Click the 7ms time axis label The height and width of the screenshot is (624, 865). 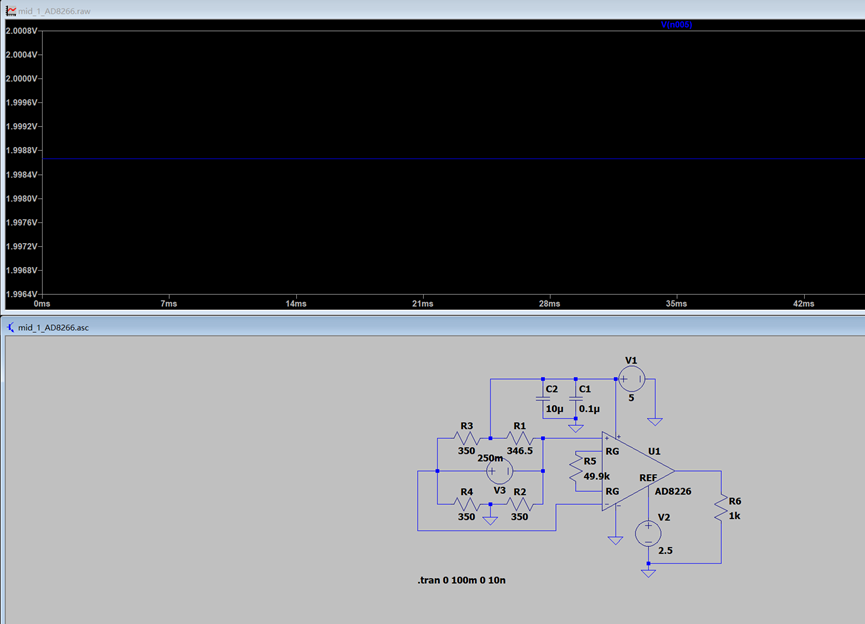(169, 303)
